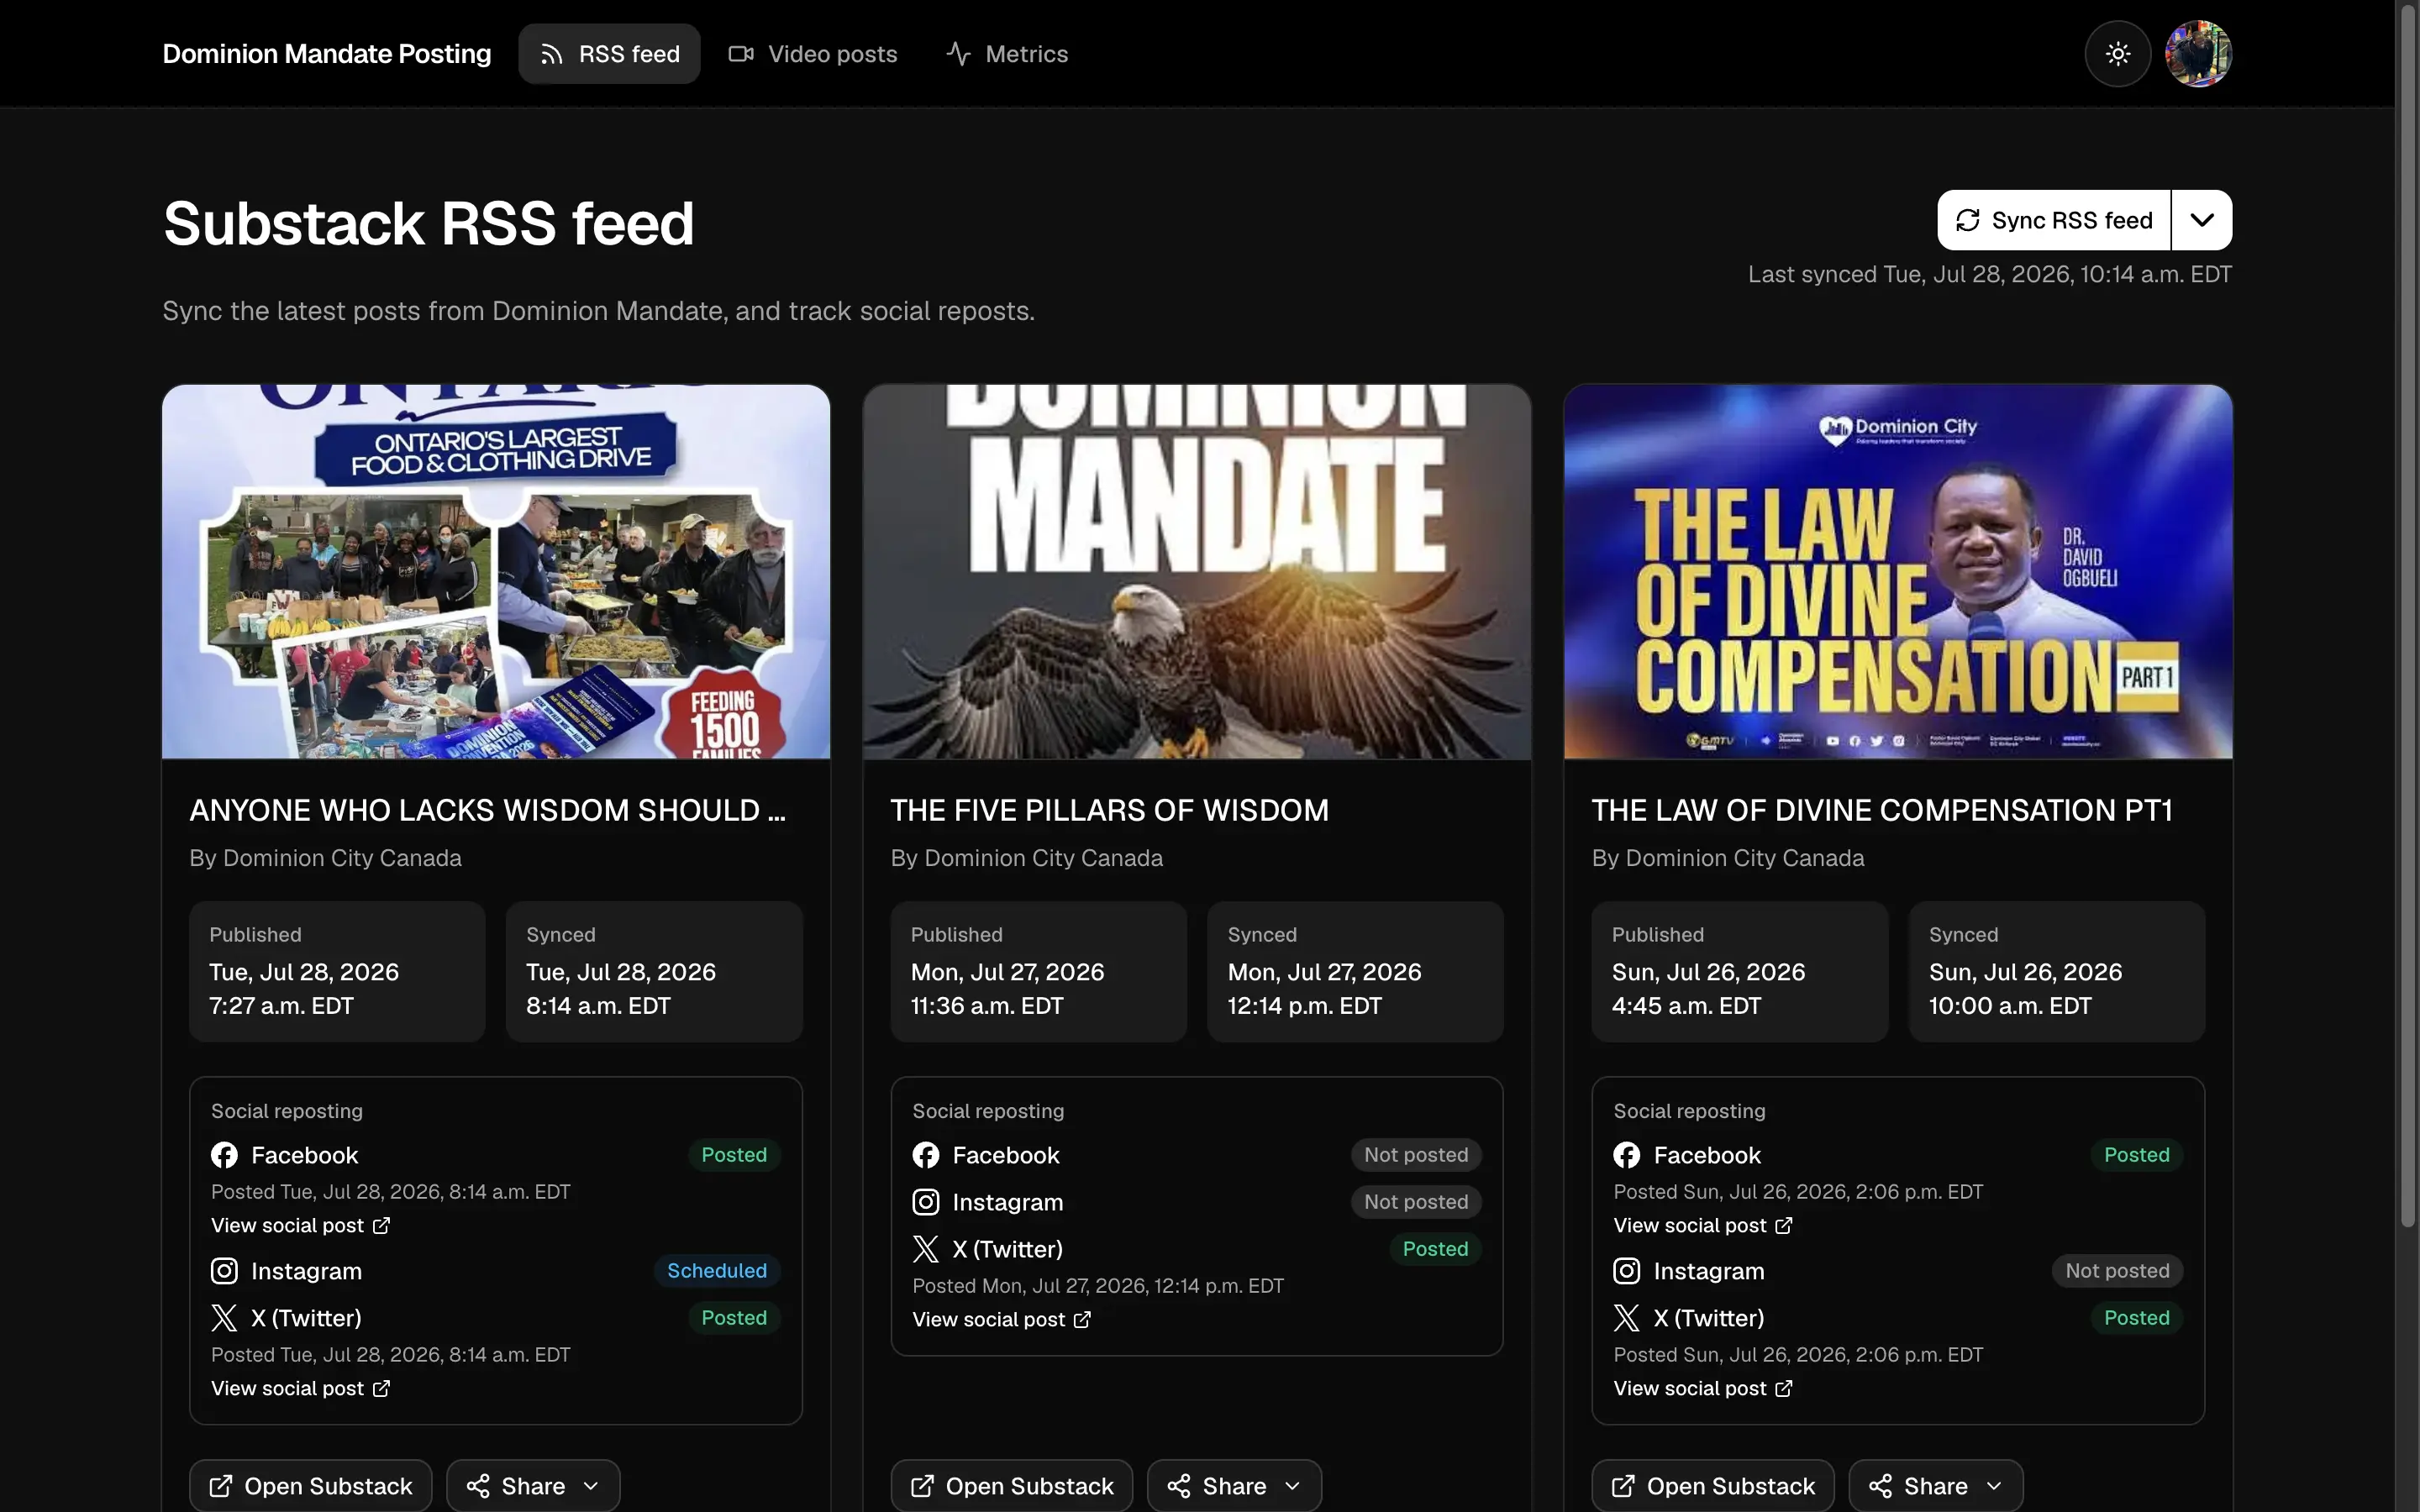Open Substack for ANYONE WHO LACKS WISDOM post
The height and width of the screenshot is (1512, 2420).
click(311, 1486)
